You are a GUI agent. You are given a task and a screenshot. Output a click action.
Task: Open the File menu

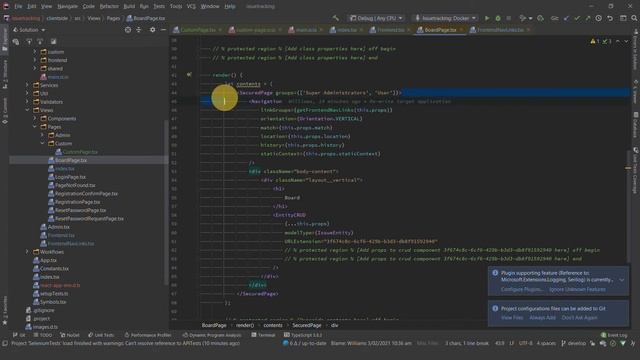(x=18, y=7)
